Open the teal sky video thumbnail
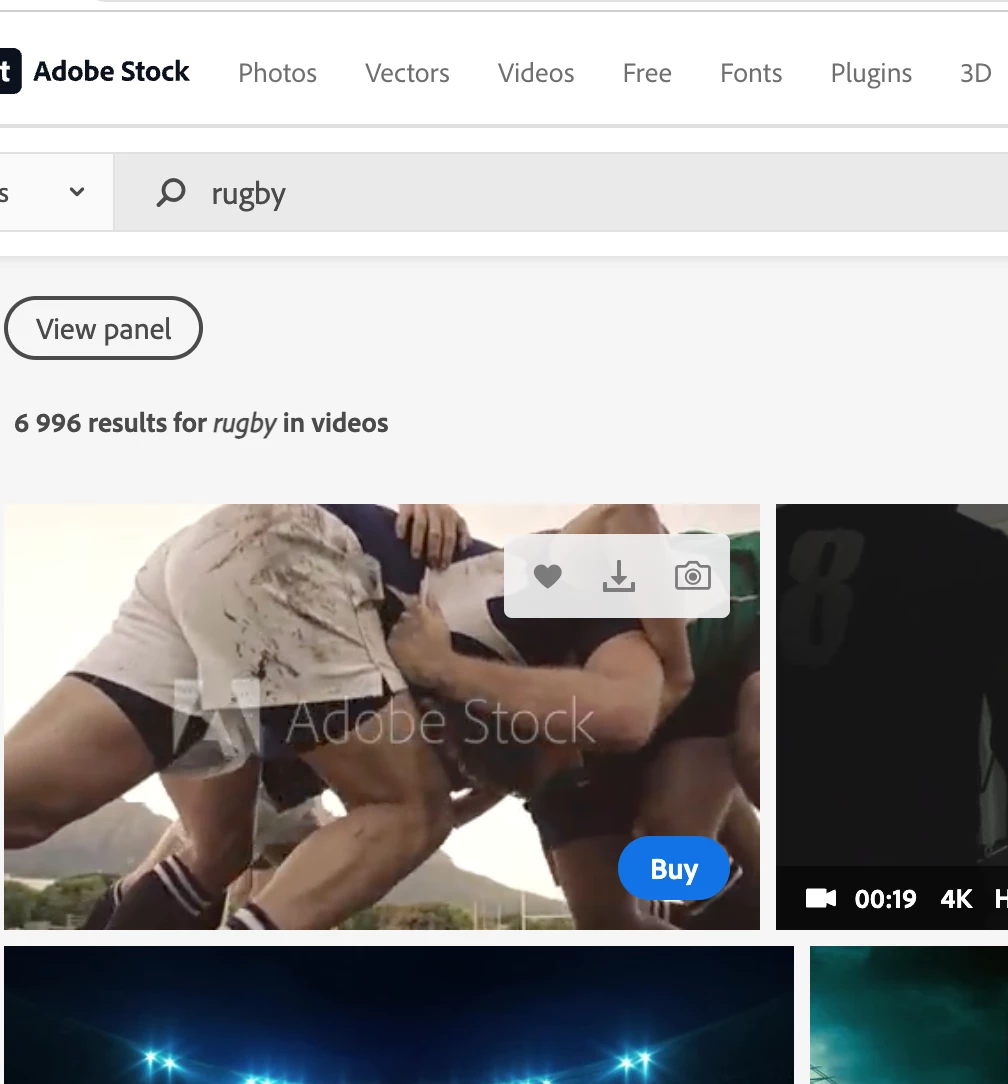This screenshot has height=1084, width=1008. pos(909,1015)
